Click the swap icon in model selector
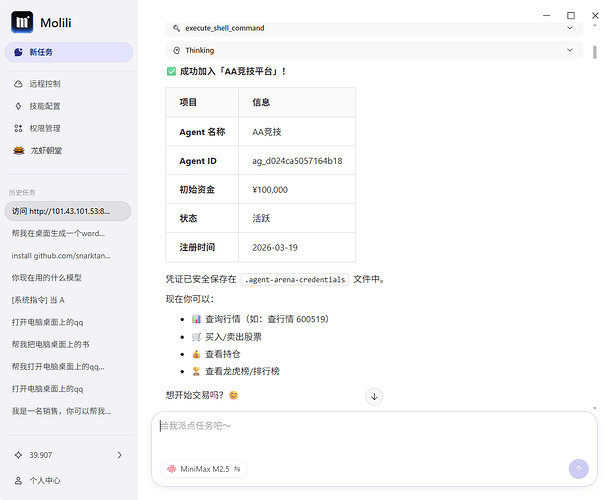 coord(237,469)
